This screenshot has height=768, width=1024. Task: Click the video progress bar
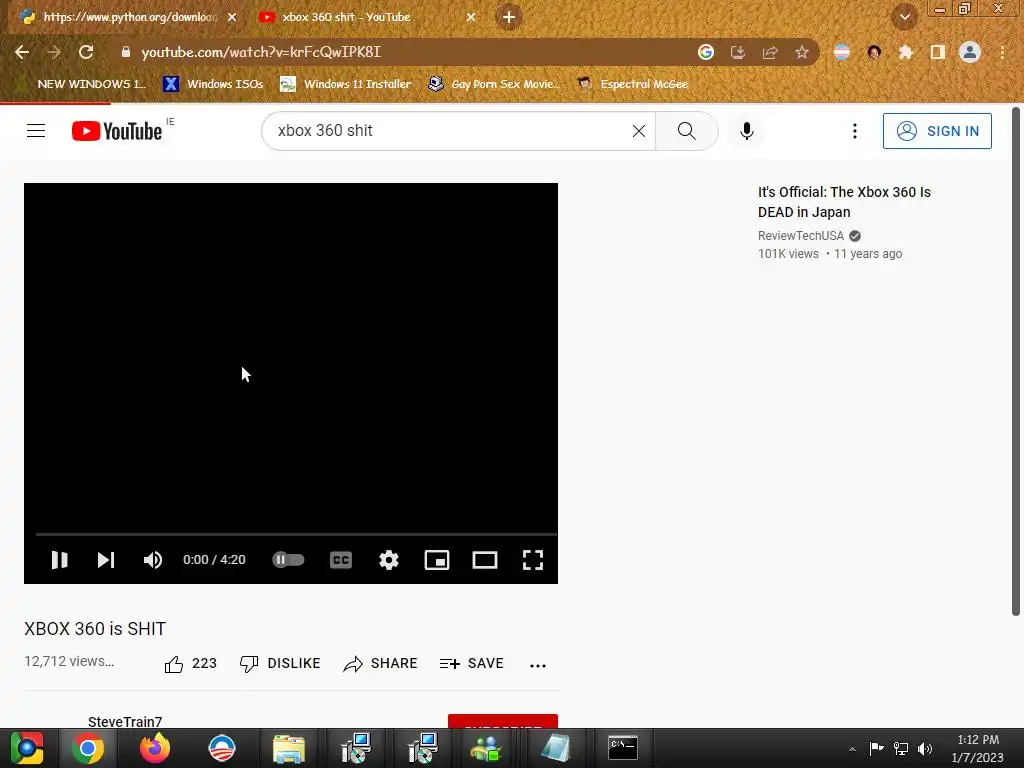point(296,534)
